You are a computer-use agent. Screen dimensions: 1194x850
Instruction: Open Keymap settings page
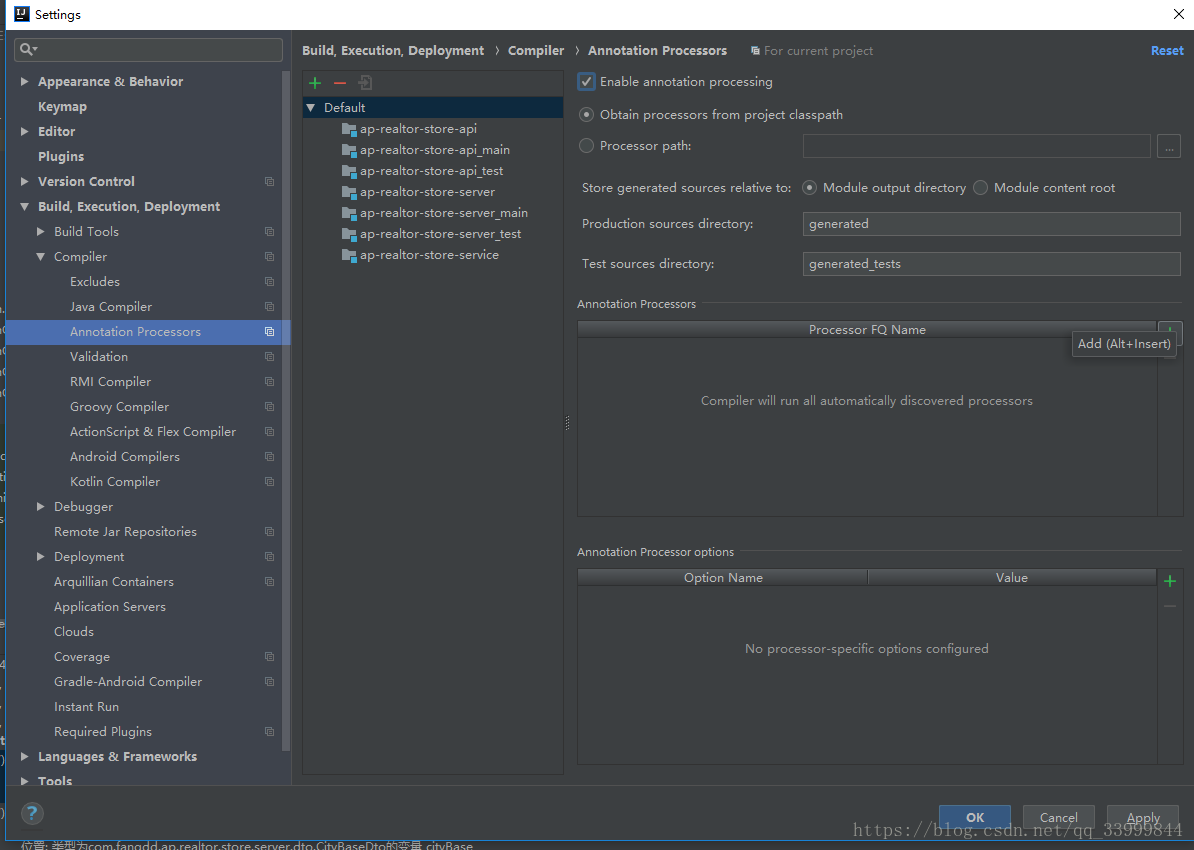tap(62, 107)
